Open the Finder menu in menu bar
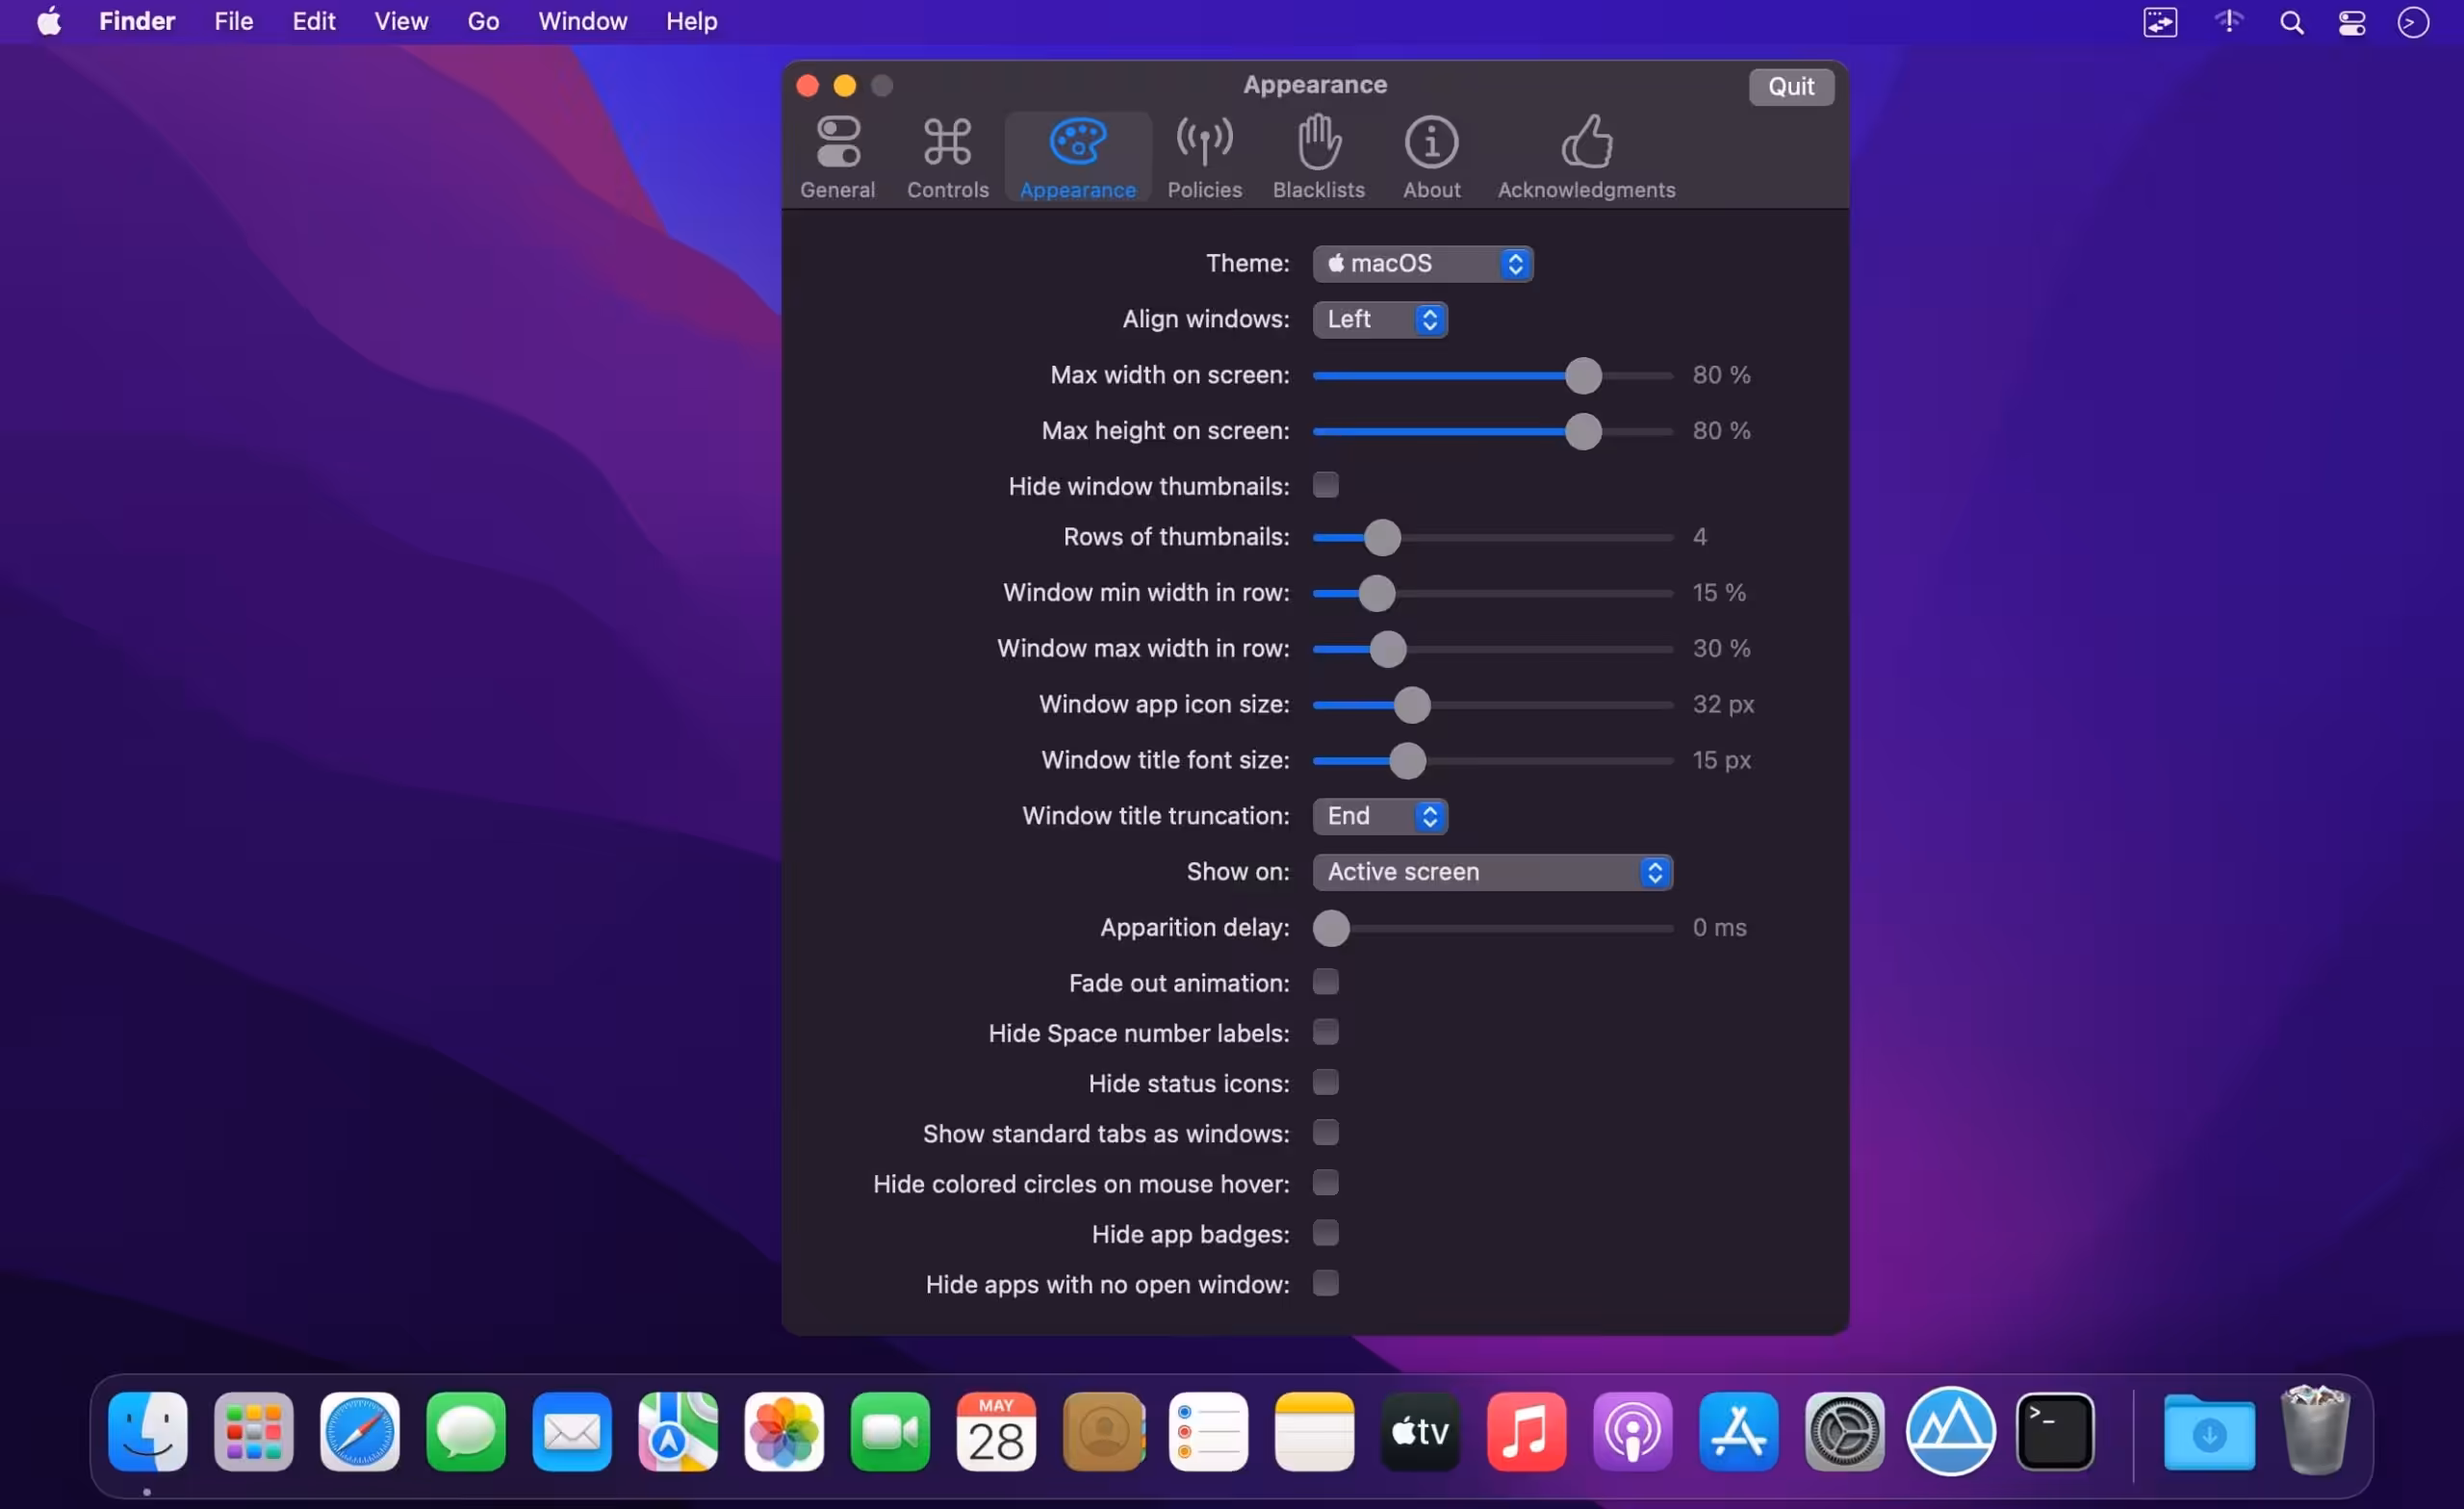Image resolution: width=2464 pixels, height=1509 pixels. point(137,21)
